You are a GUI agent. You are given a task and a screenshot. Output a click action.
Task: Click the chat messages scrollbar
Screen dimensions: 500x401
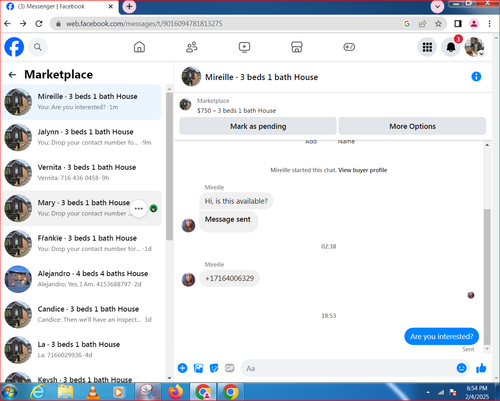(x=487, y=277)
